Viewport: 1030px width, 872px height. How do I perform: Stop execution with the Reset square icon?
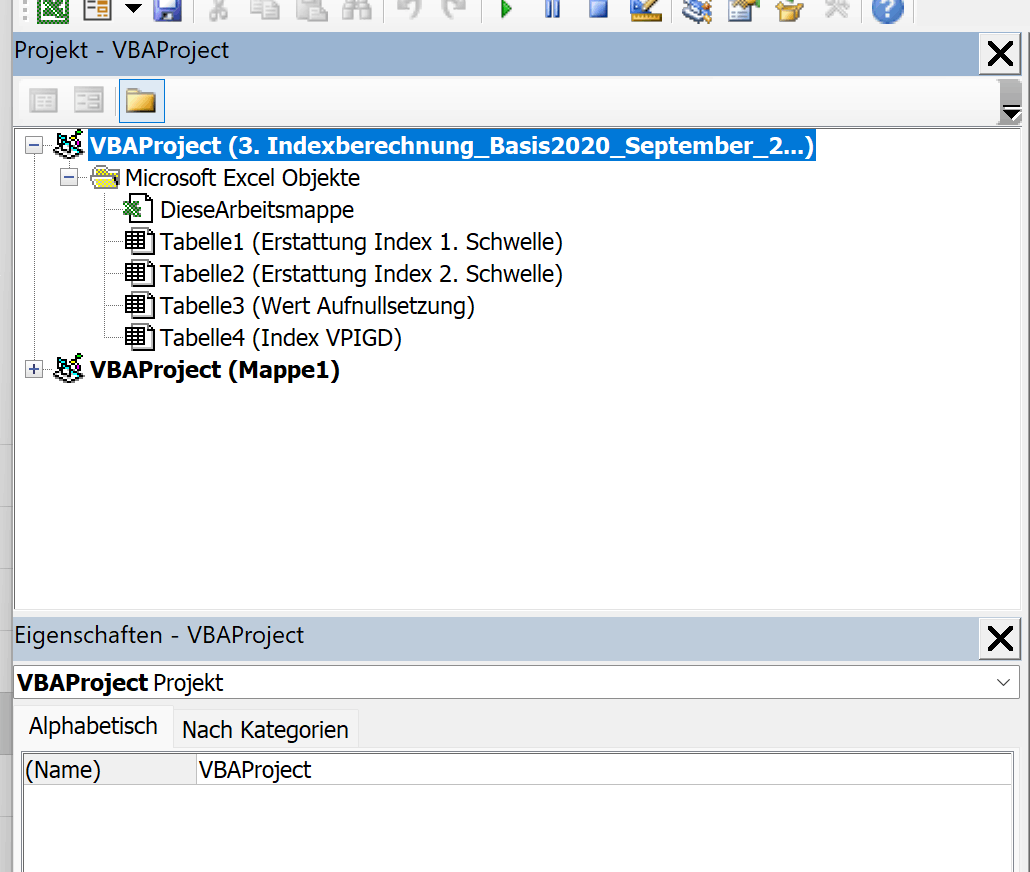pos(598,9)
